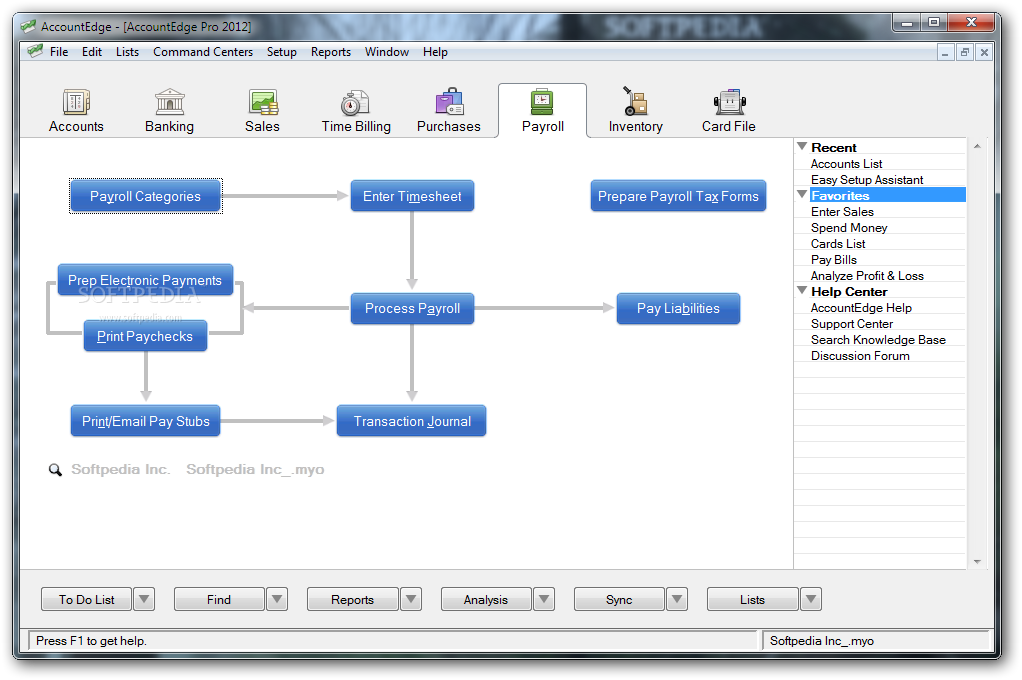The image size is (1022, 680).
Task: Click the Analysis button
Action: point(486,599)
